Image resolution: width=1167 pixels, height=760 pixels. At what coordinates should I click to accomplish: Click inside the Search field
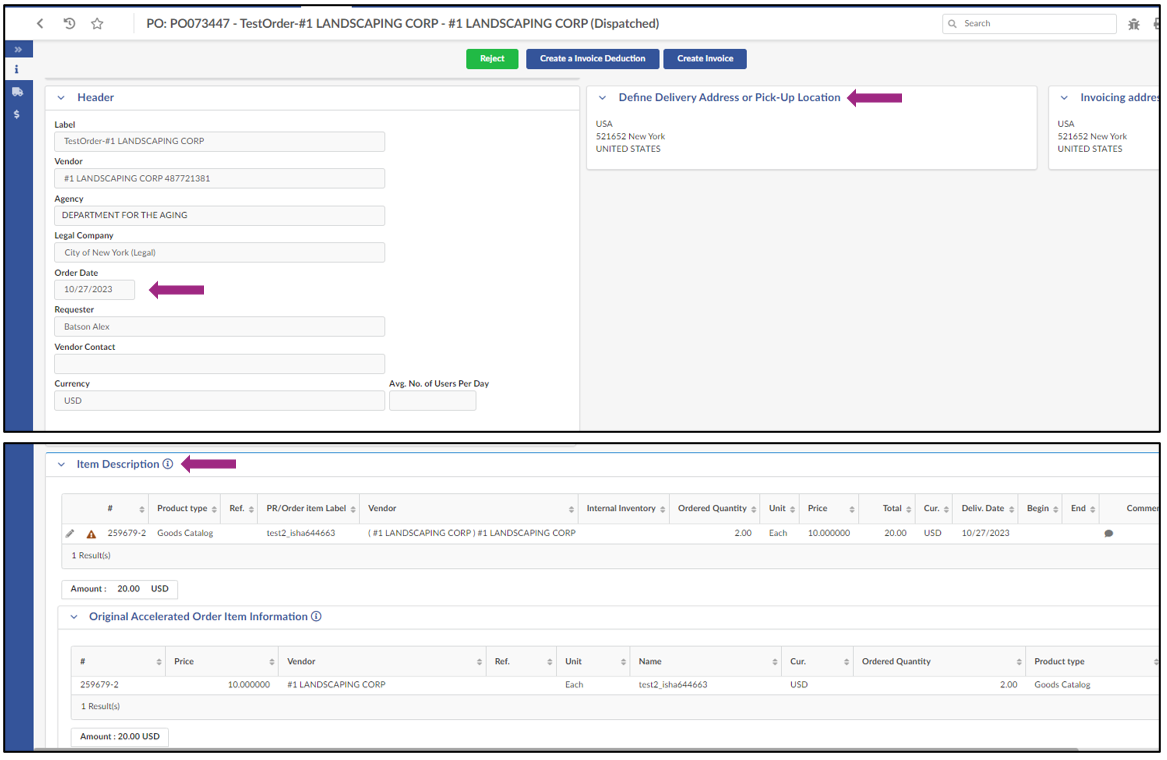tap(1029, 23)
